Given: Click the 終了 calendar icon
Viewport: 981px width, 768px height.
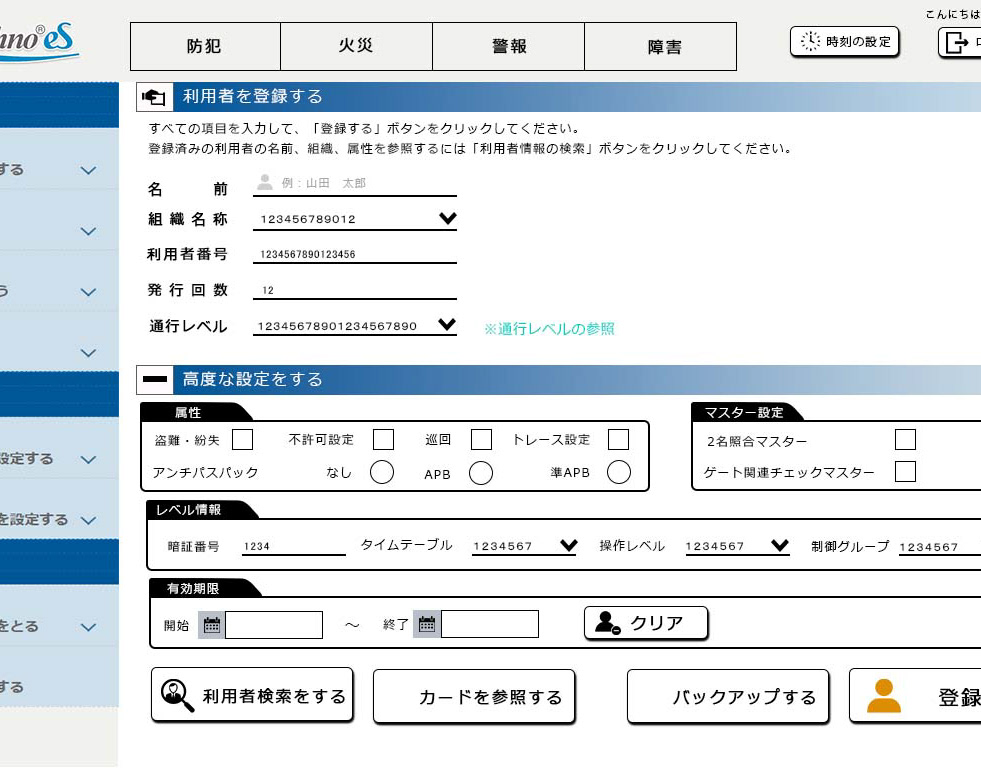Looking at the screenshot, I should coord(427,624).
